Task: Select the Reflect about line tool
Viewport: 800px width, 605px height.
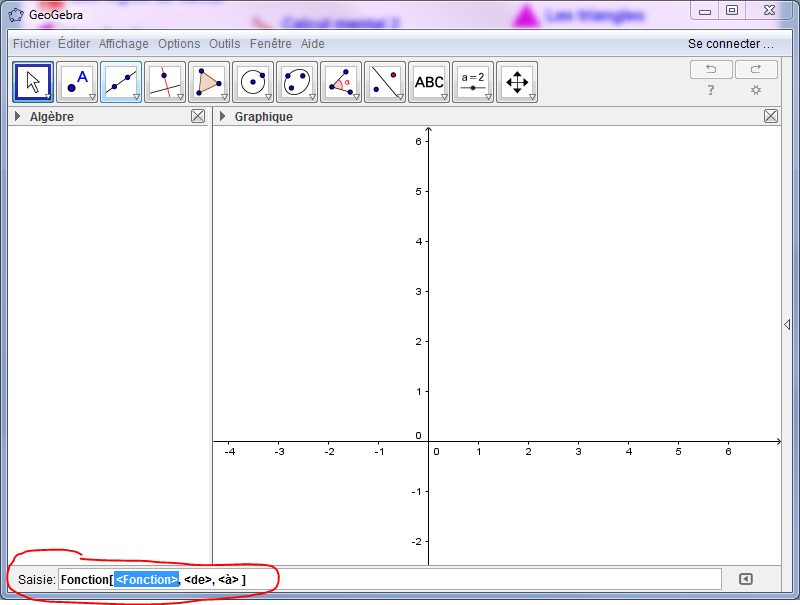Action: 385,82
